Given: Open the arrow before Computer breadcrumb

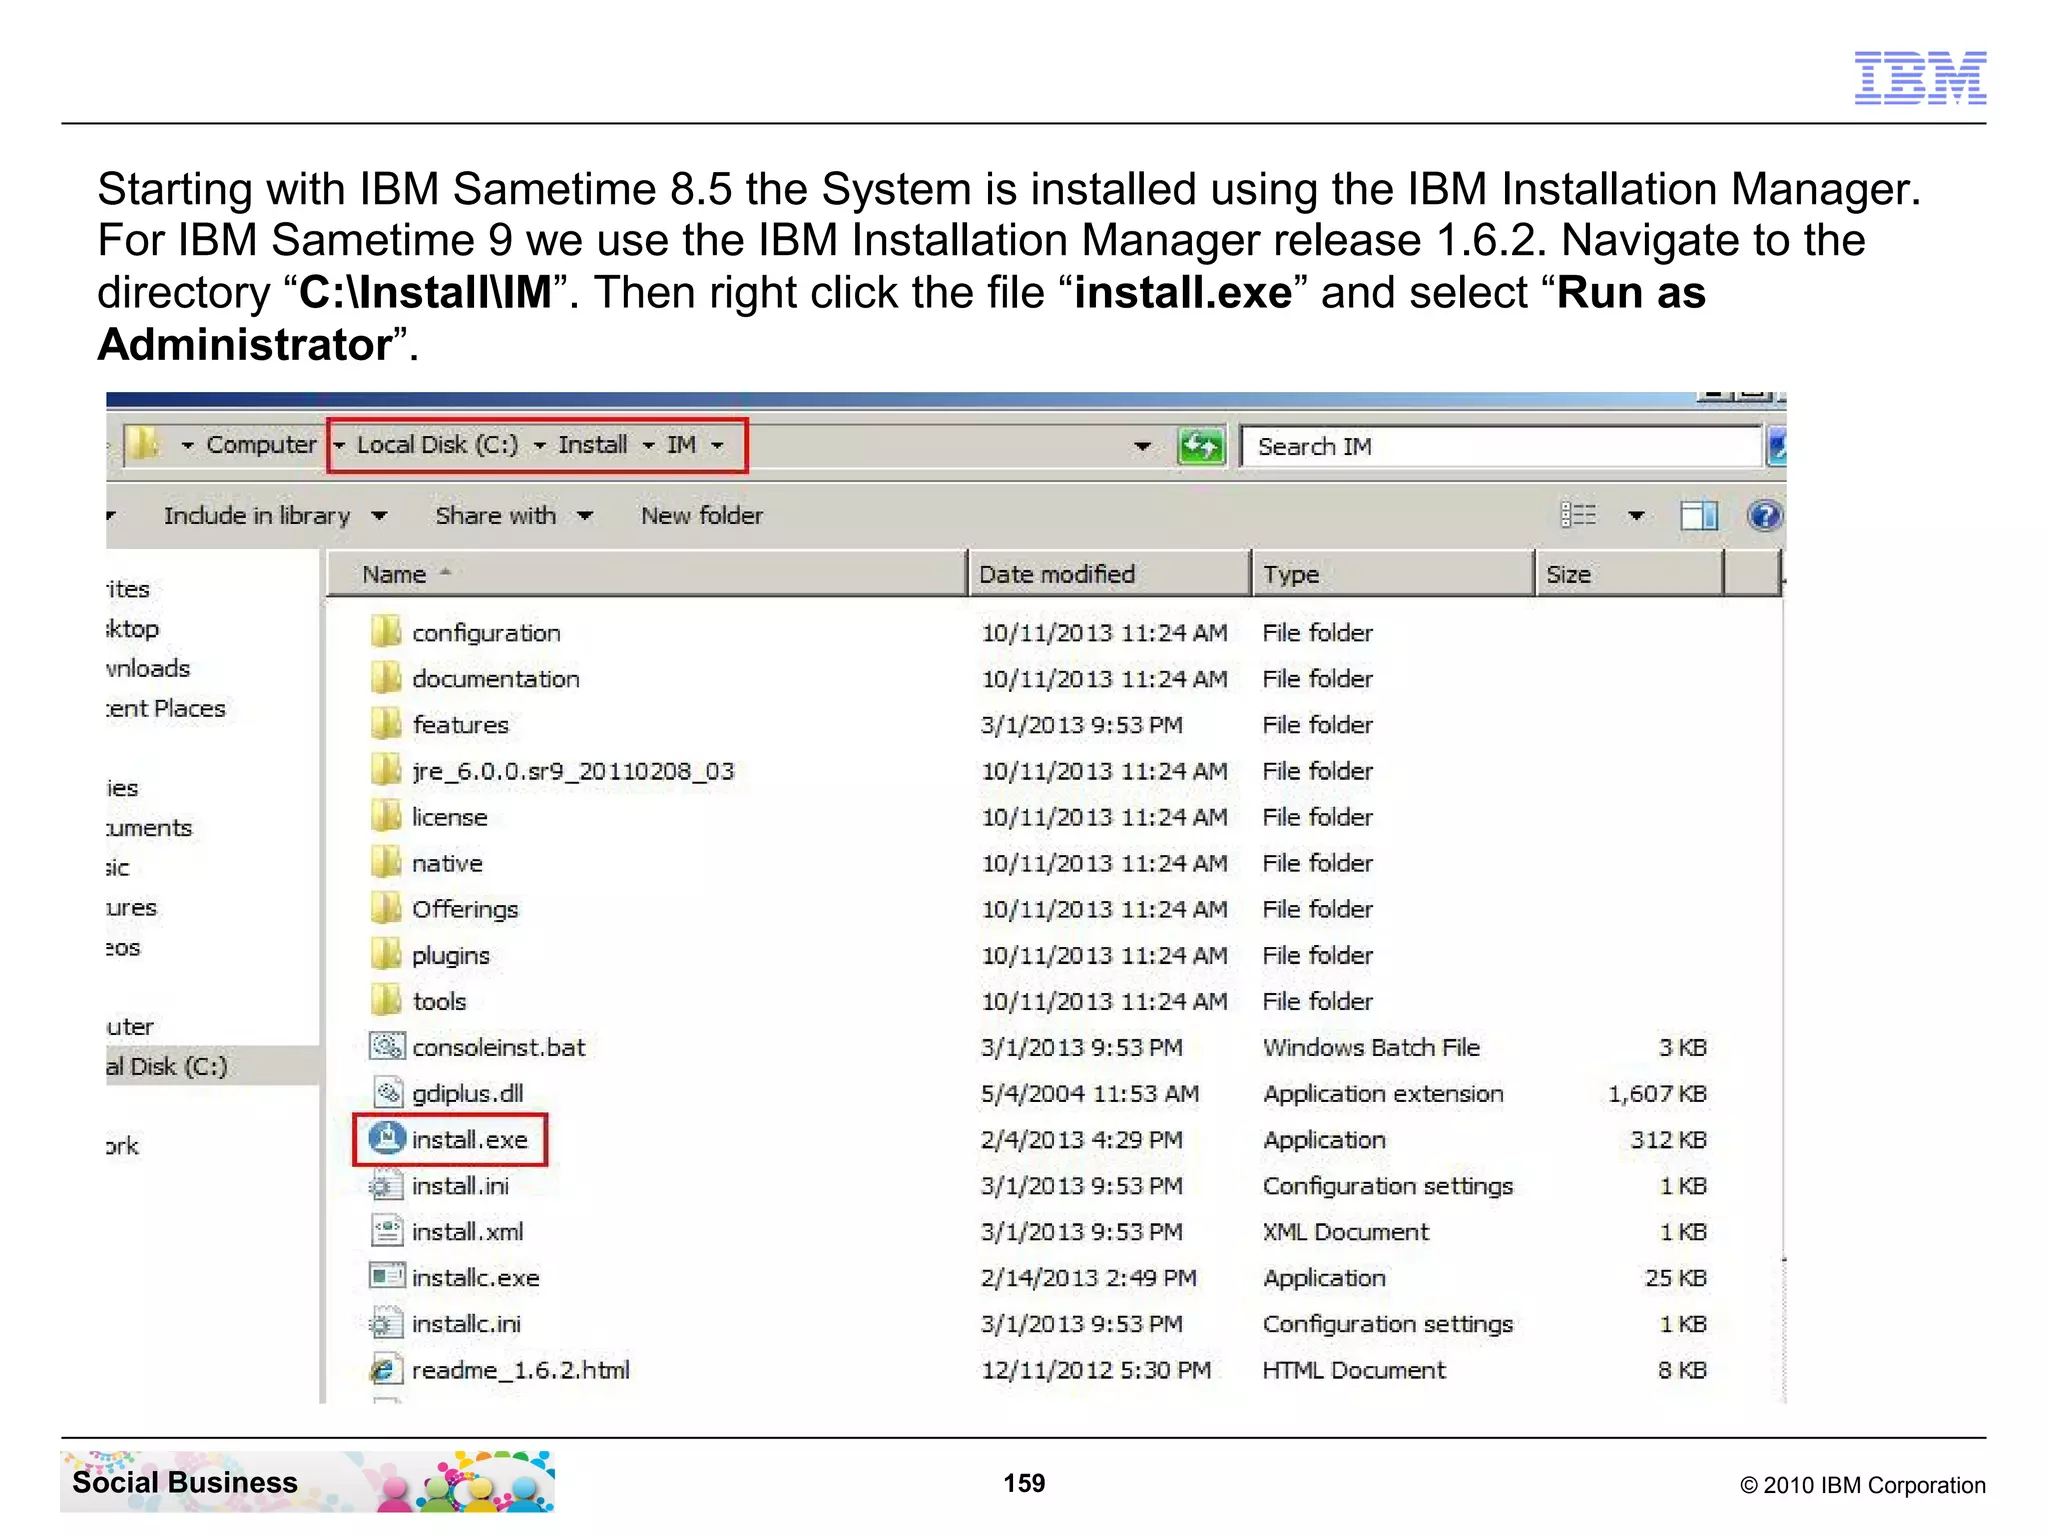Looking at the screenshot, I should click(x=187, y=445).
